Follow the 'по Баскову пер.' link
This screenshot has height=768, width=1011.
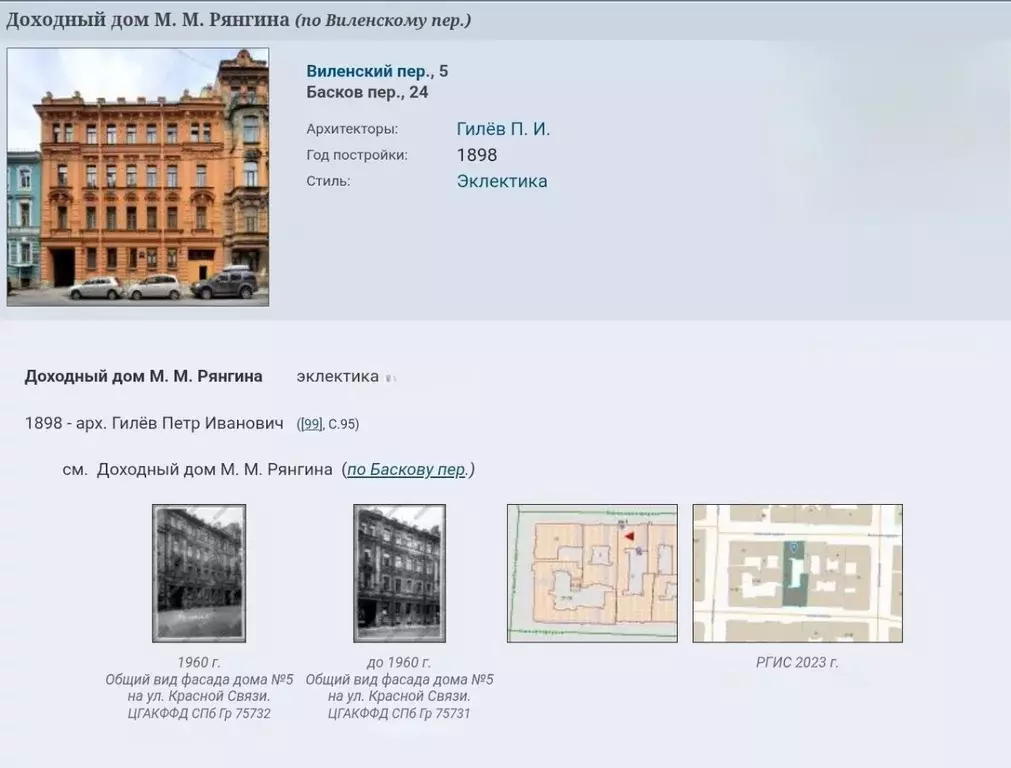point(407,470)
